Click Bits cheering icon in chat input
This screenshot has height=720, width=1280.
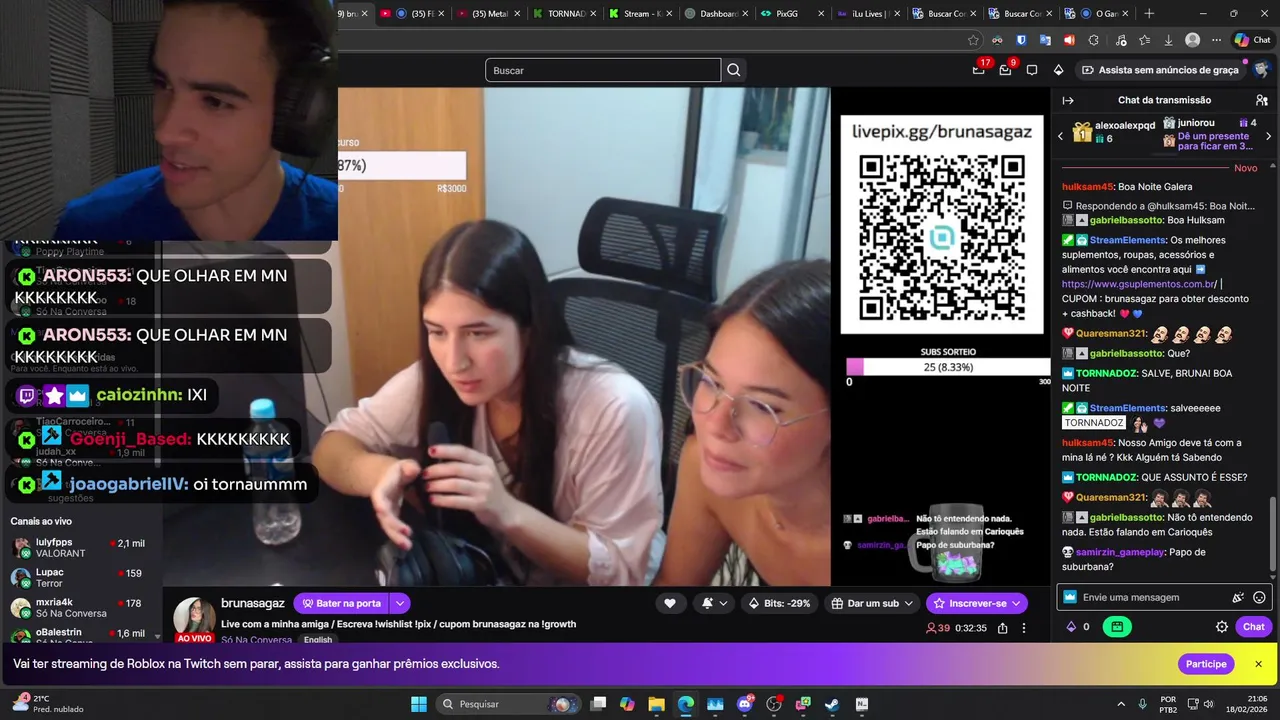tap(1238, 597)
